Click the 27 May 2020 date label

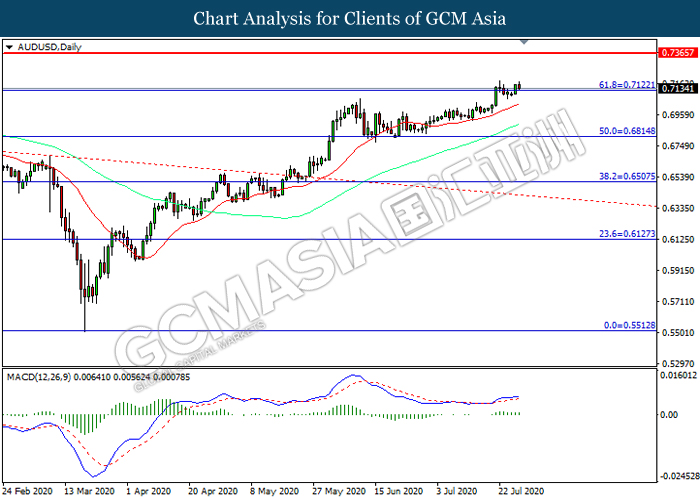point(334,492)
